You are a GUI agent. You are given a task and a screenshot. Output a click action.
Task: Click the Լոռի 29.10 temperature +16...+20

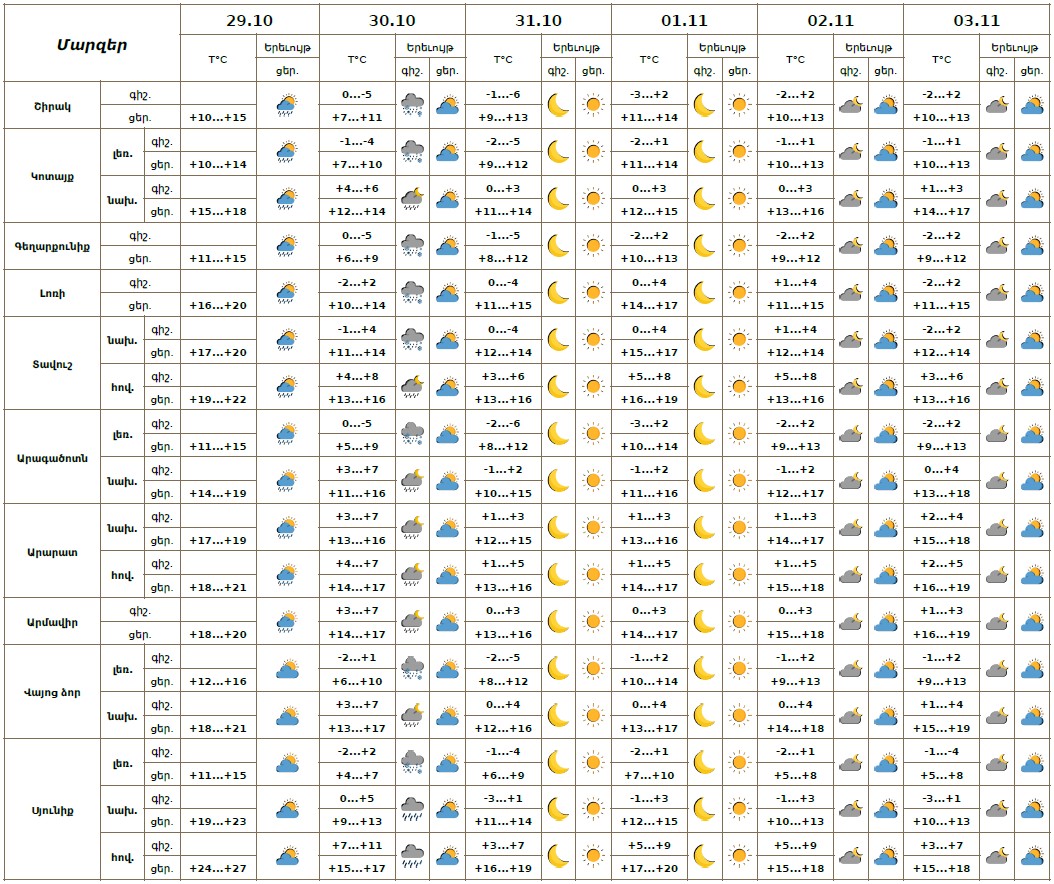(x=217, y=305)
